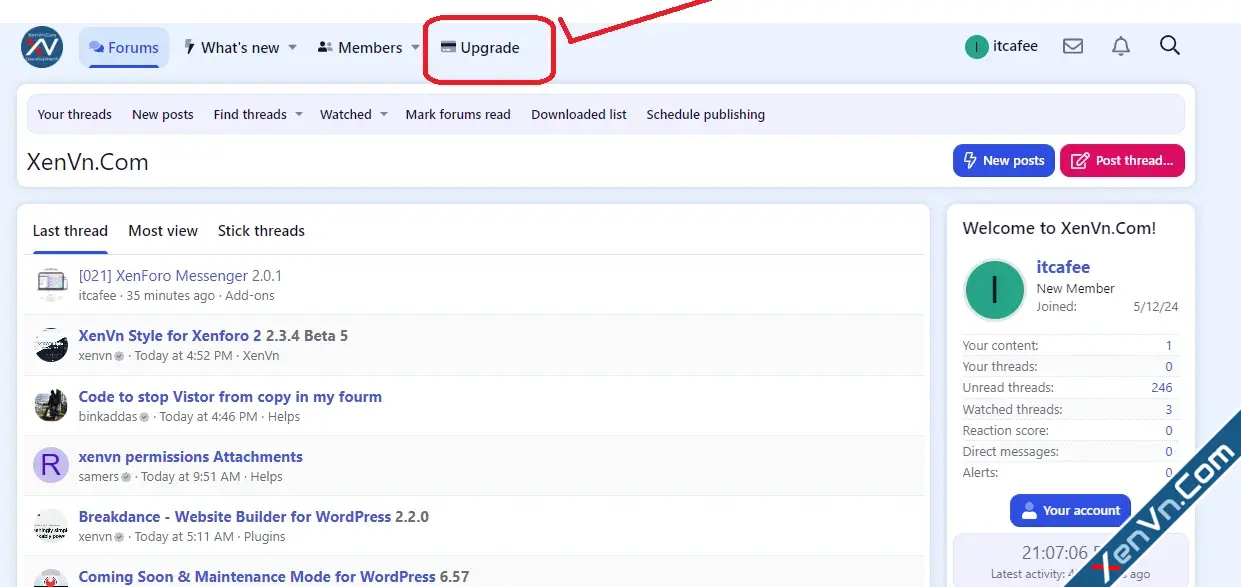Click the blue New posts button
The height and width of the screenshot is (587, 1241).
(x=1003, y=160)
